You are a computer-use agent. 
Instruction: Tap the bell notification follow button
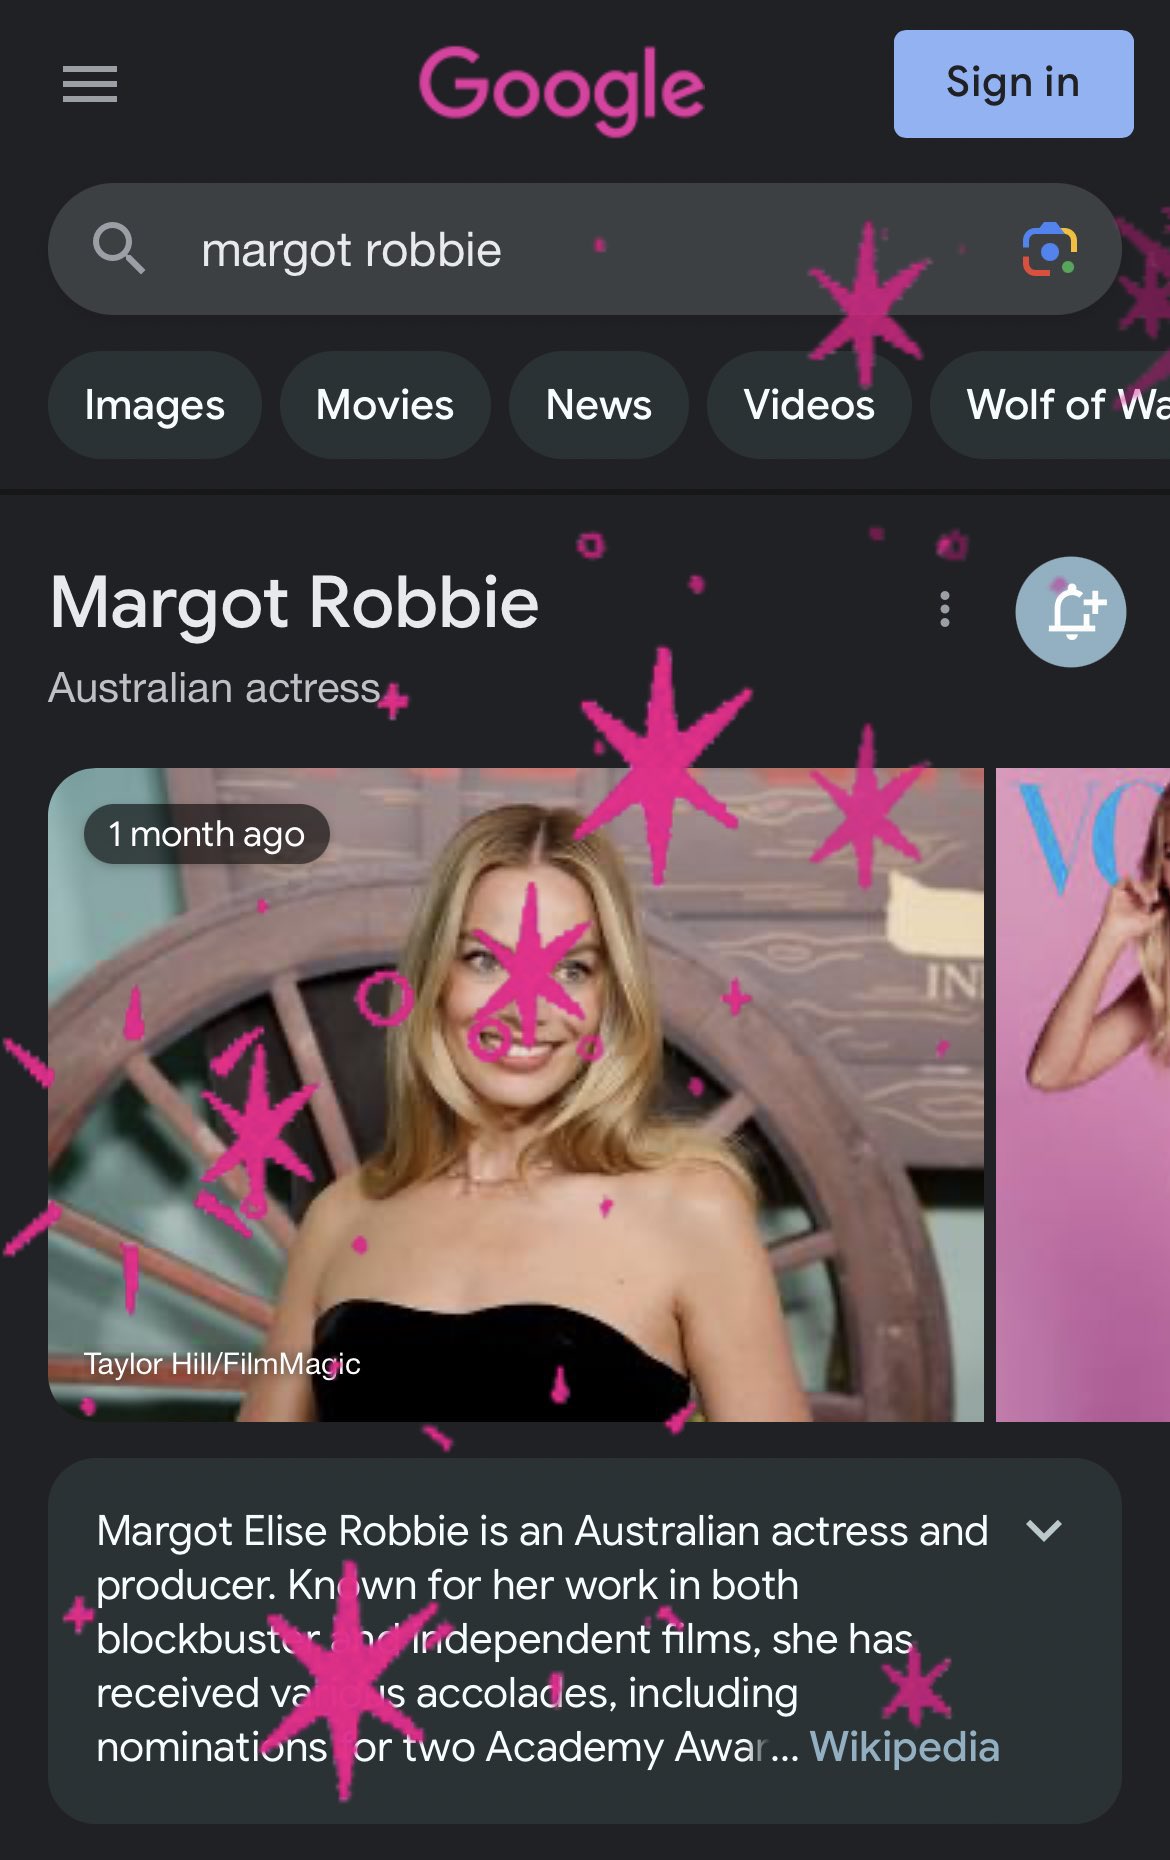pos(1071,612)
